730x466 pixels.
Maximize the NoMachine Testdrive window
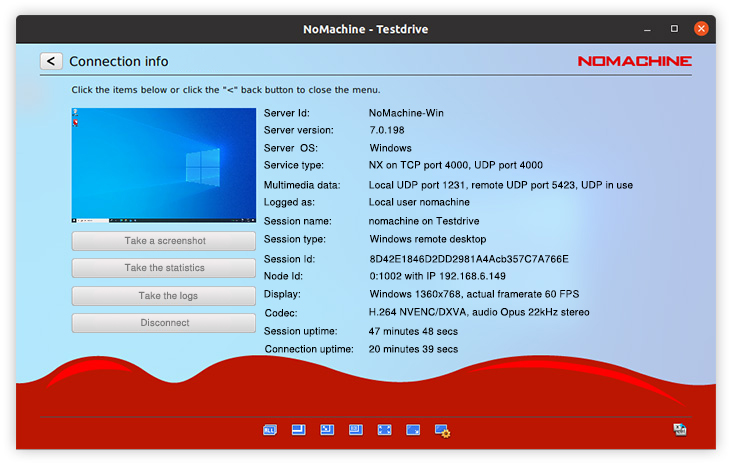coord(674,29)
